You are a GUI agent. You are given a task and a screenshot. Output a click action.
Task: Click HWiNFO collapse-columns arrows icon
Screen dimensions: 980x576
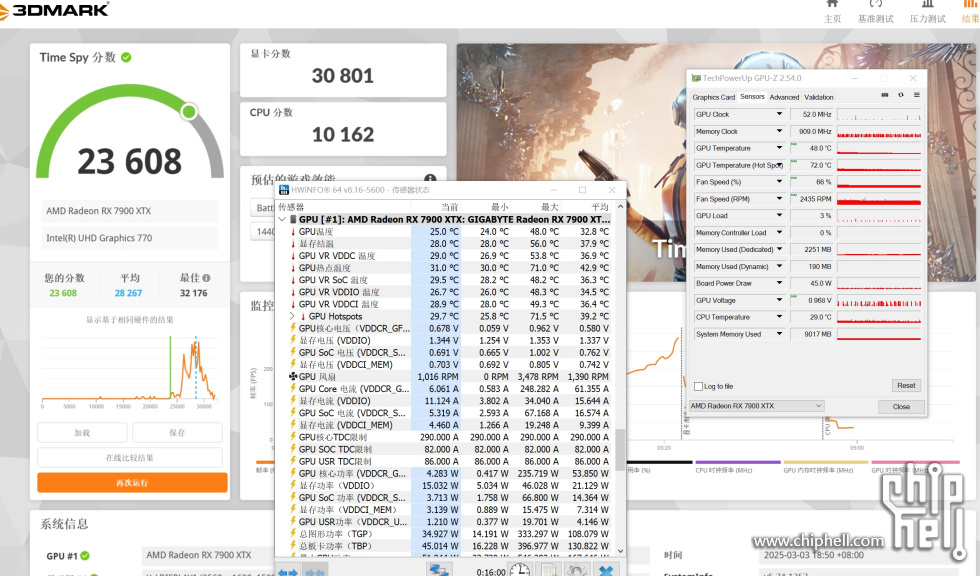(x=314, y=572)
